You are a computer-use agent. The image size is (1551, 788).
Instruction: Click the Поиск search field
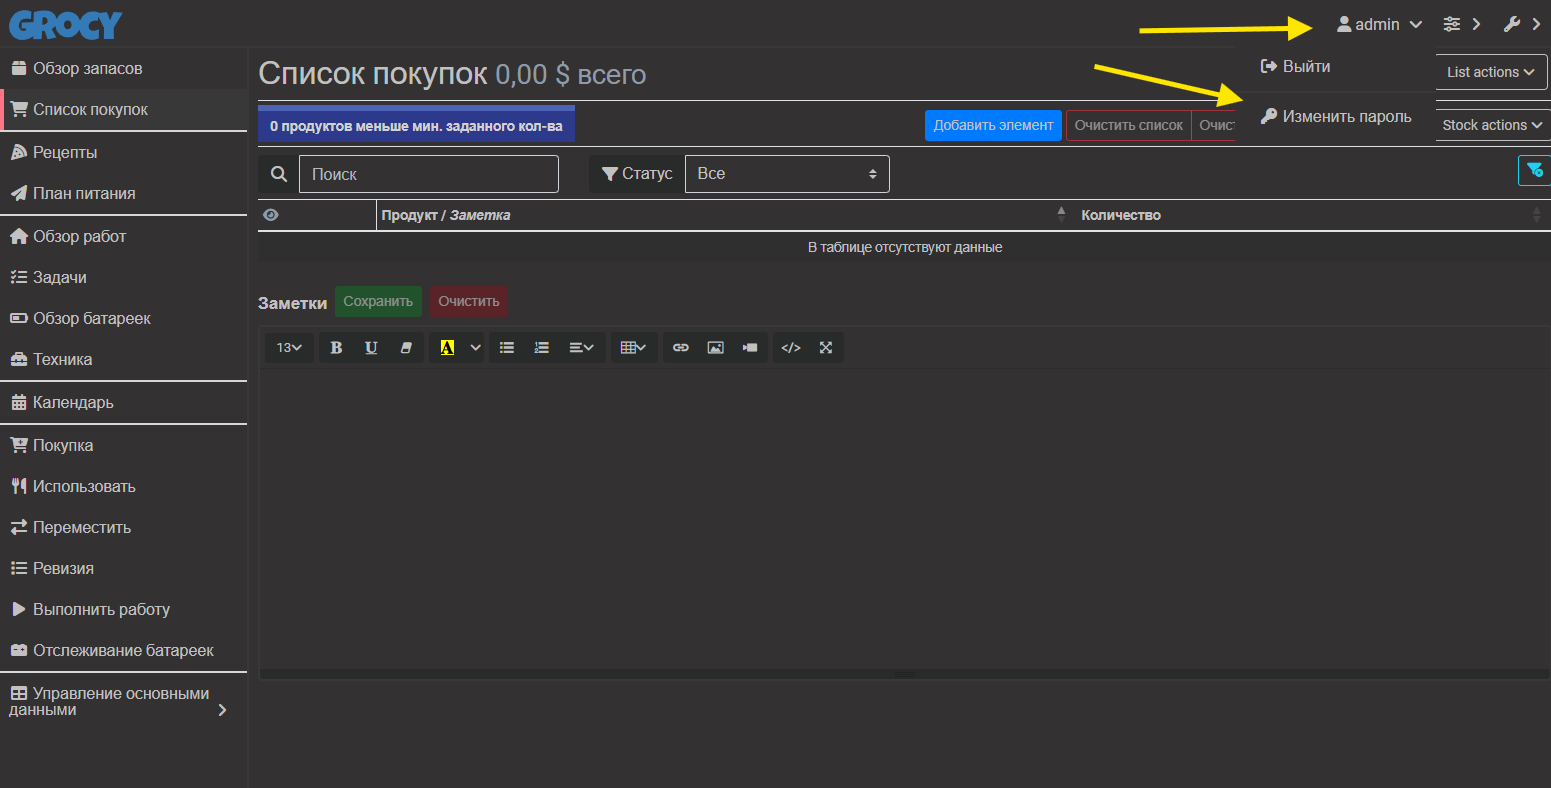click(x=429, y=174)
